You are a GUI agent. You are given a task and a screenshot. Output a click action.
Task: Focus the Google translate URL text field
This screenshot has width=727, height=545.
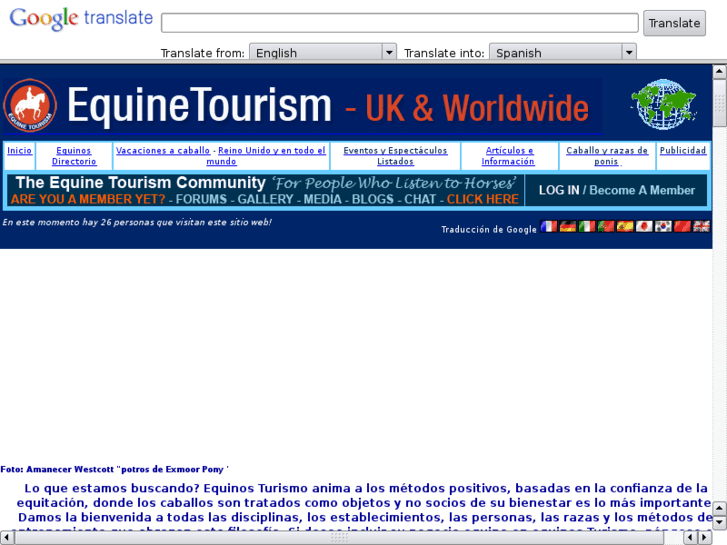pyautogui.click(x=400, y=23)
